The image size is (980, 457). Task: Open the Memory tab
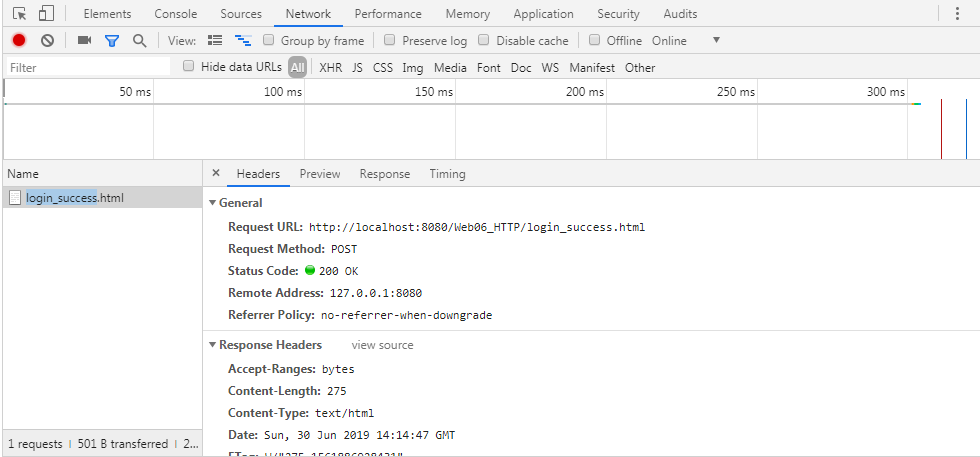pos(468,14)
